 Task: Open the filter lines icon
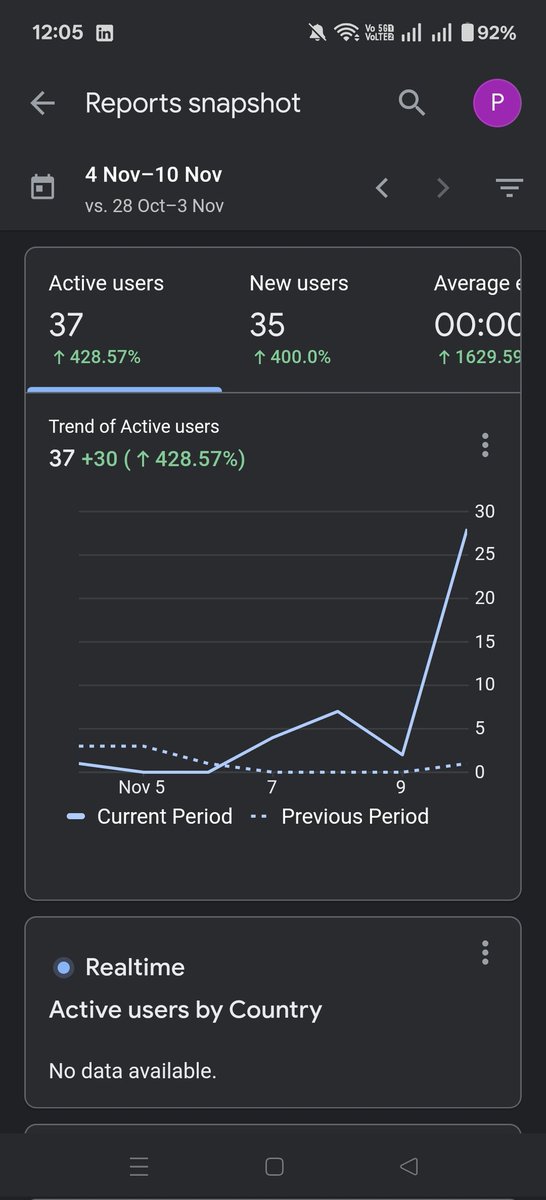509,187
